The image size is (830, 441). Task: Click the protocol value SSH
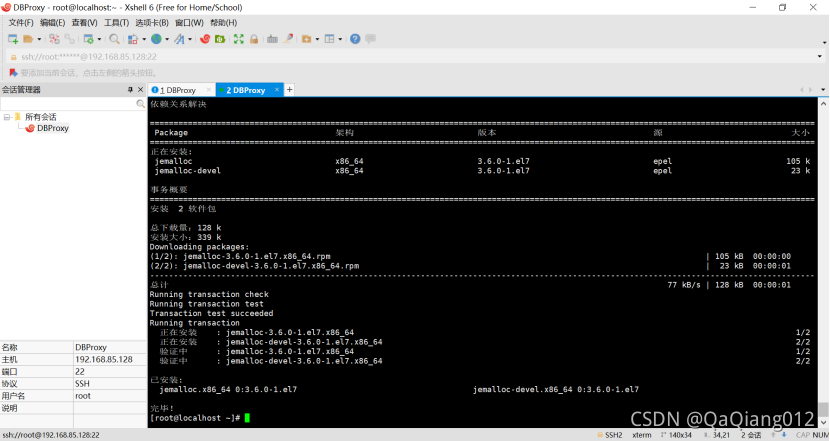82,384
